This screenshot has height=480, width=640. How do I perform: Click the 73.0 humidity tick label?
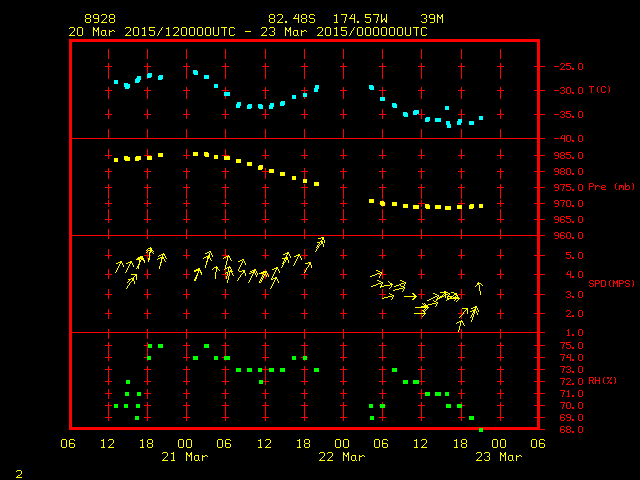coord(571,370)
